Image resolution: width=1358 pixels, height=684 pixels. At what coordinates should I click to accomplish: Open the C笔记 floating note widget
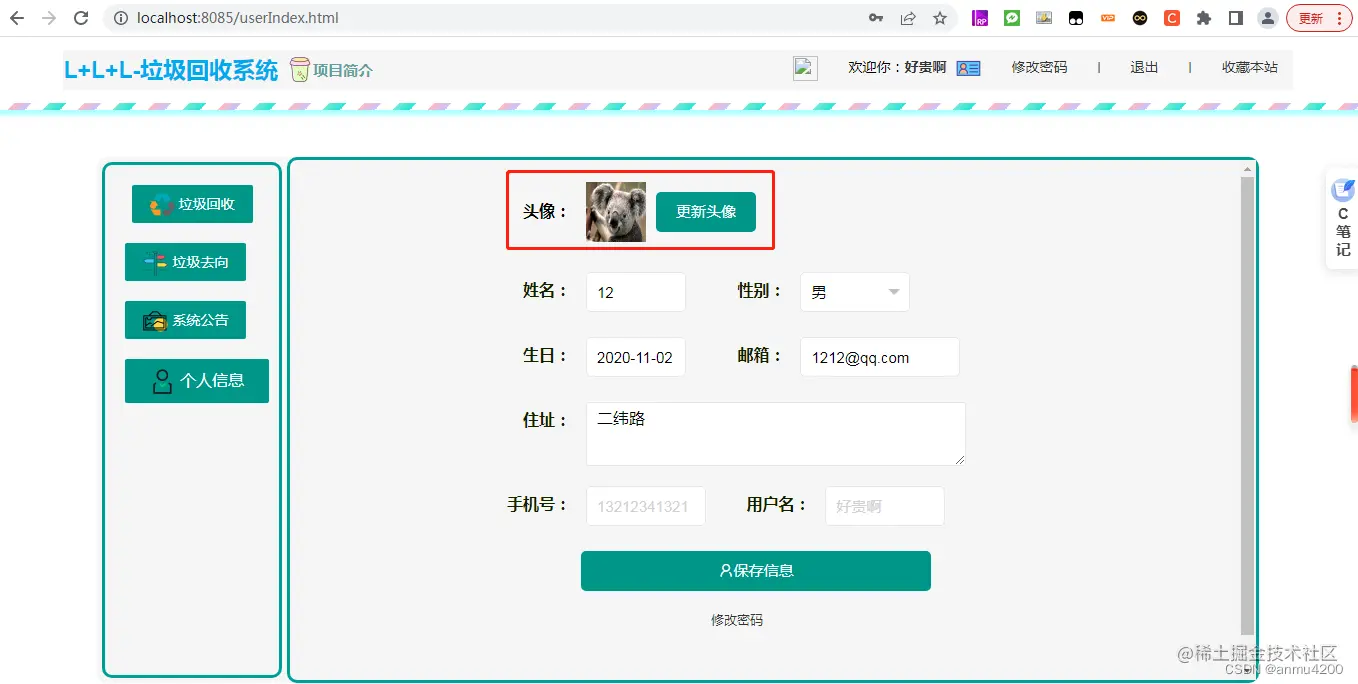(x=1342, y=219)
